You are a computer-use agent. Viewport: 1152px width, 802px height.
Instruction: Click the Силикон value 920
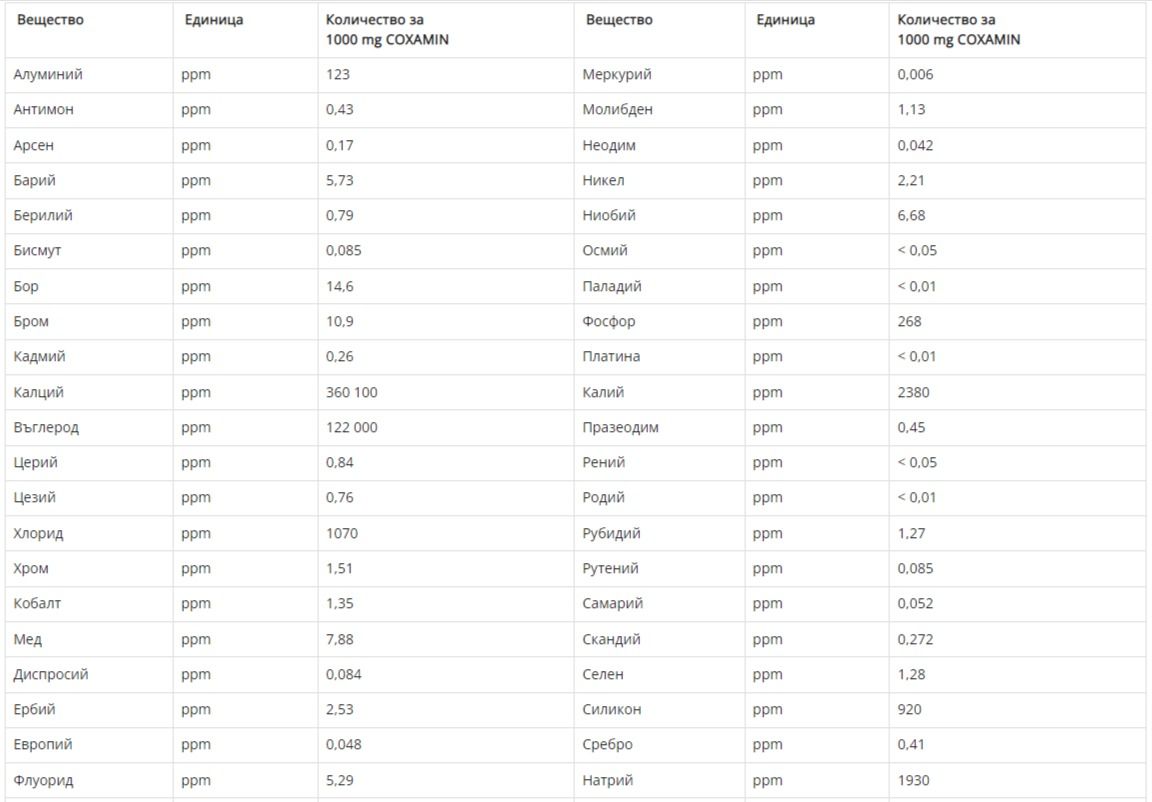tap(909, 709)
